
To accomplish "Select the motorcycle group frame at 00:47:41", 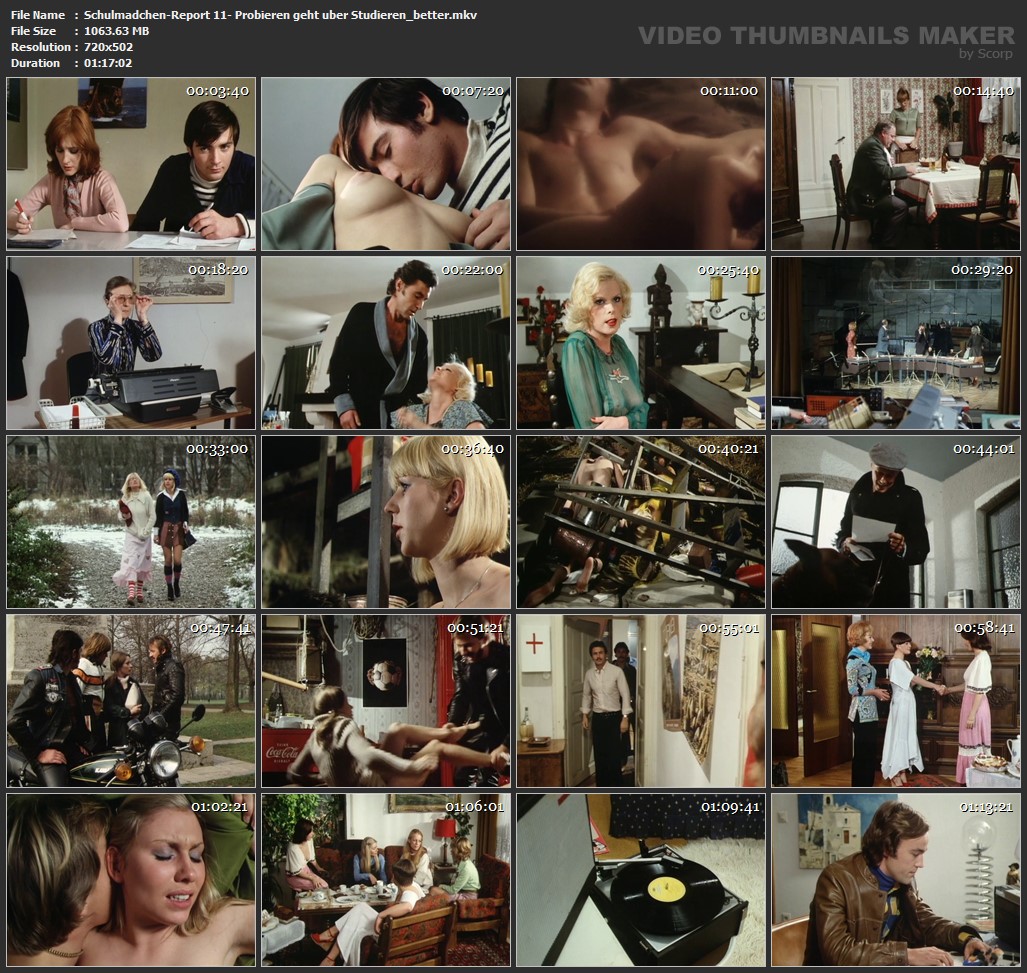I will (x=131, y=700).
